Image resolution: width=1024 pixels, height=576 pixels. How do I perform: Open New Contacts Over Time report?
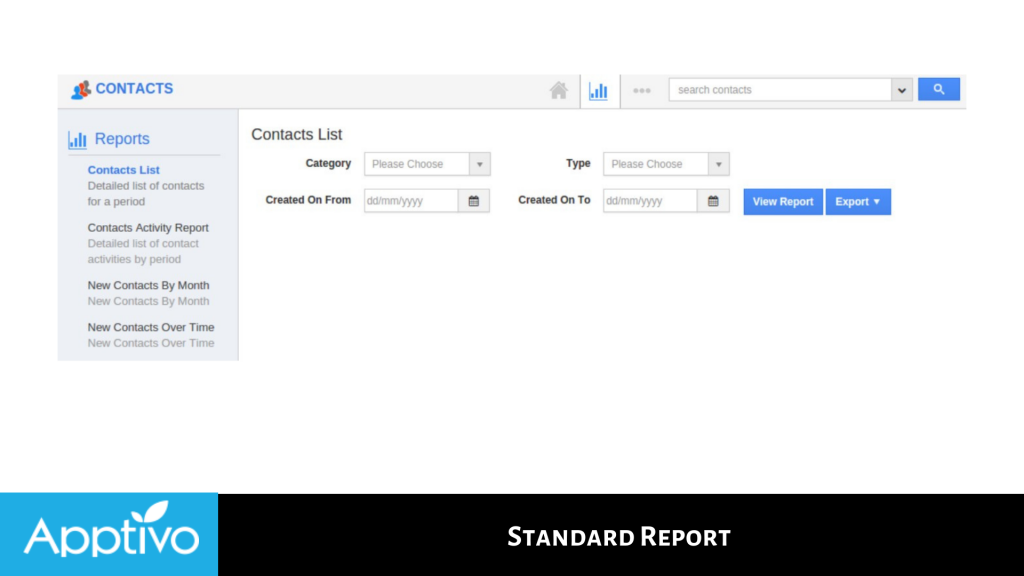click(x=150, y=327)
